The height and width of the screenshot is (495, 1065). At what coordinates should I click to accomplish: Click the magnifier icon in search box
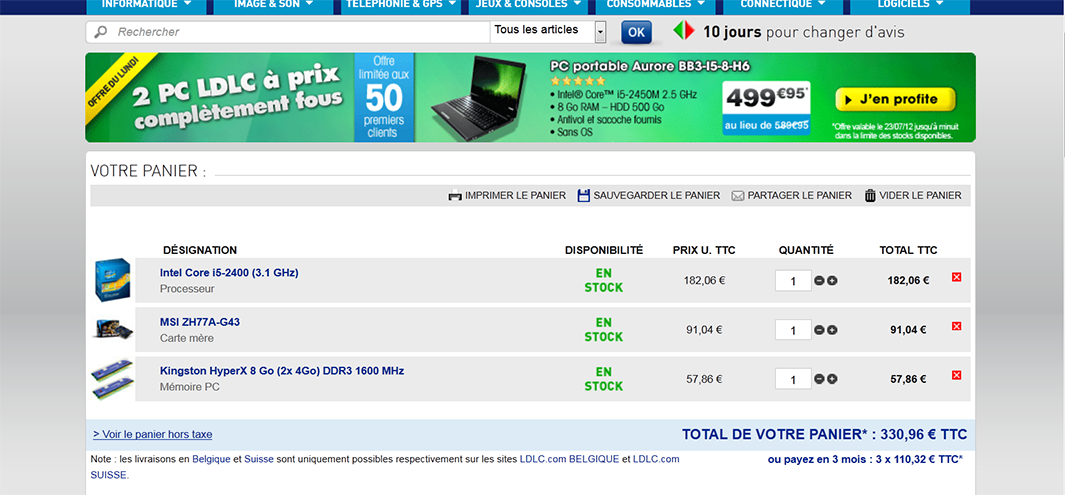[x=101, y=32]
